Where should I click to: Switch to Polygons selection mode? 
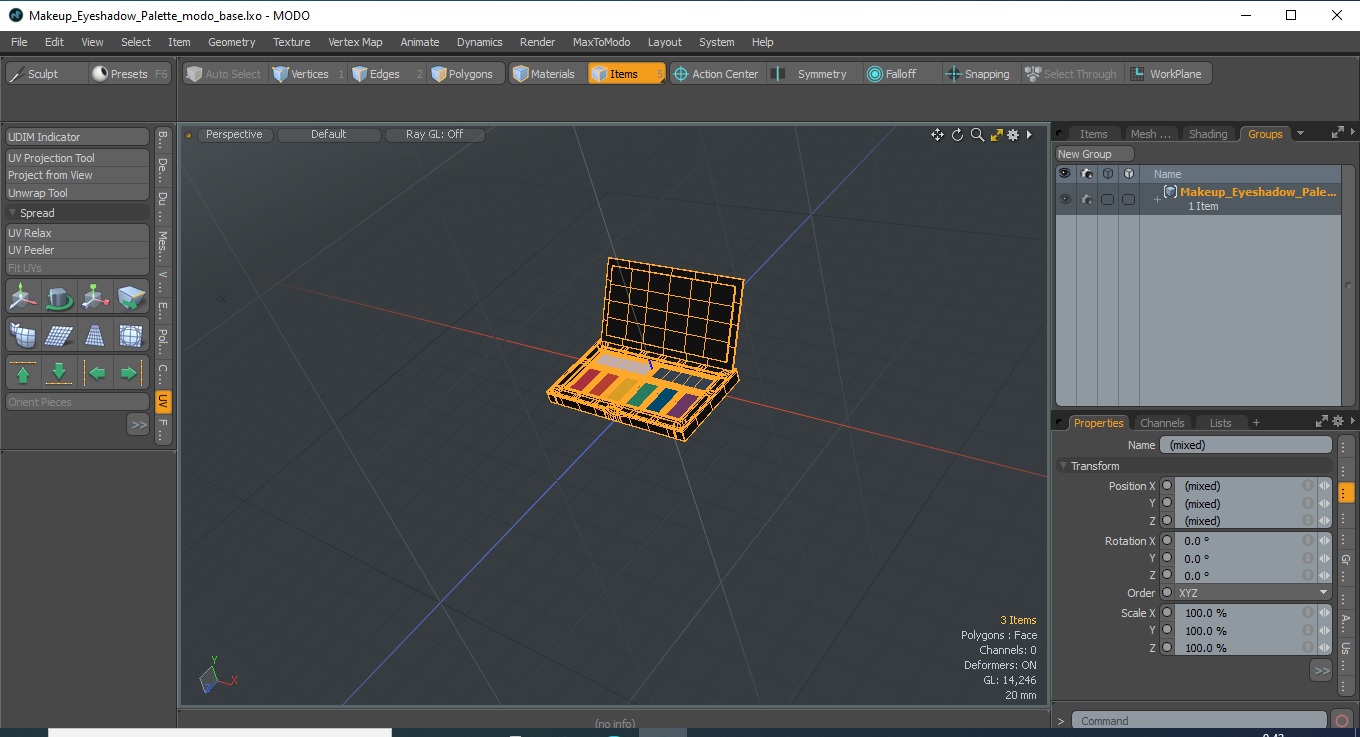(466, 74)
